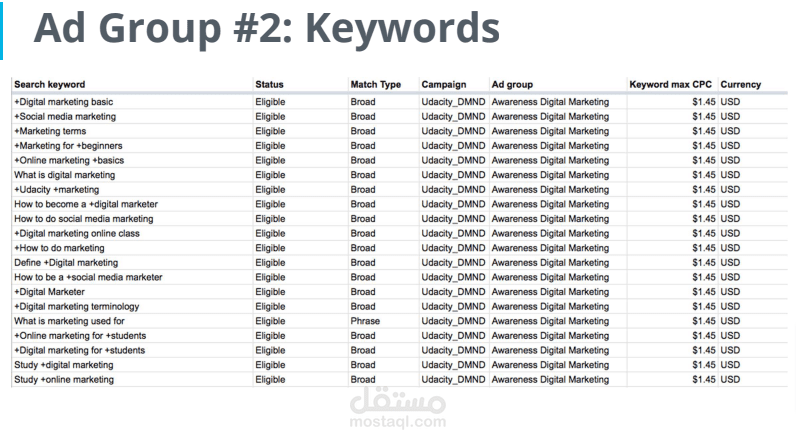The width and height of the screenshot is (796, 439).
Task: Click the +Marketing terms keyword cell
Action: [x=50, y=131]
